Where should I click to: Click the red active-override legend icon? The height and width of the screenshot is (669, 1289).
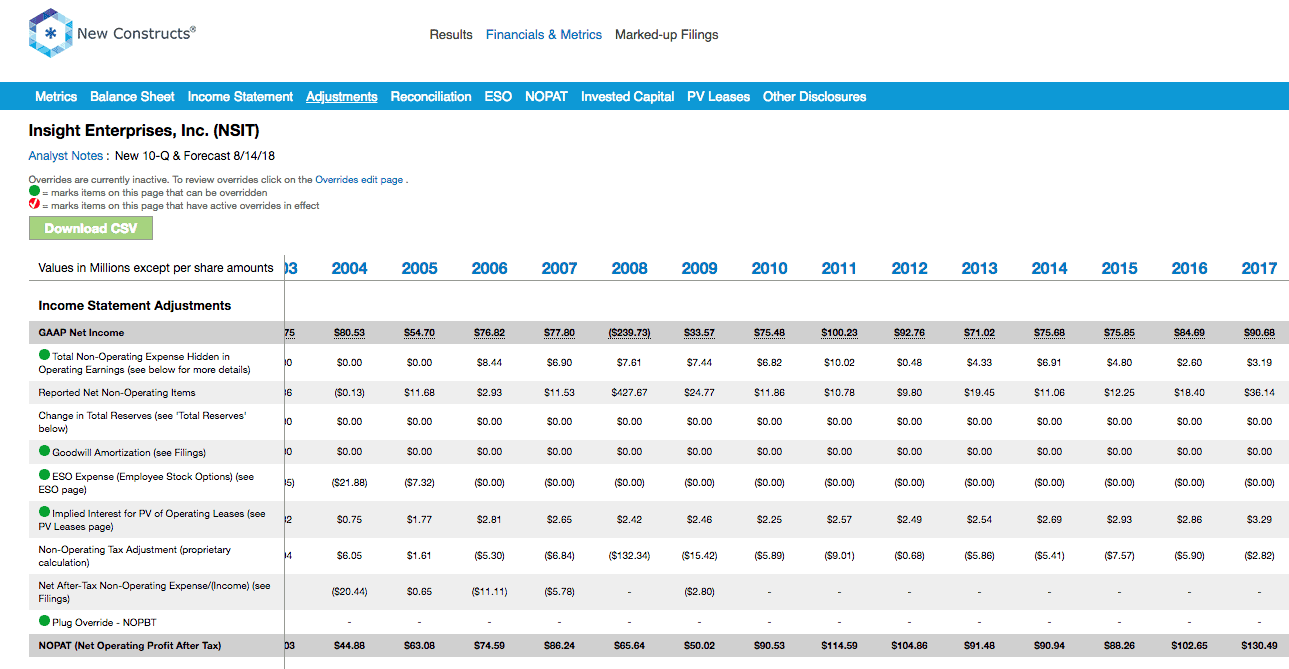coord(34,204)
